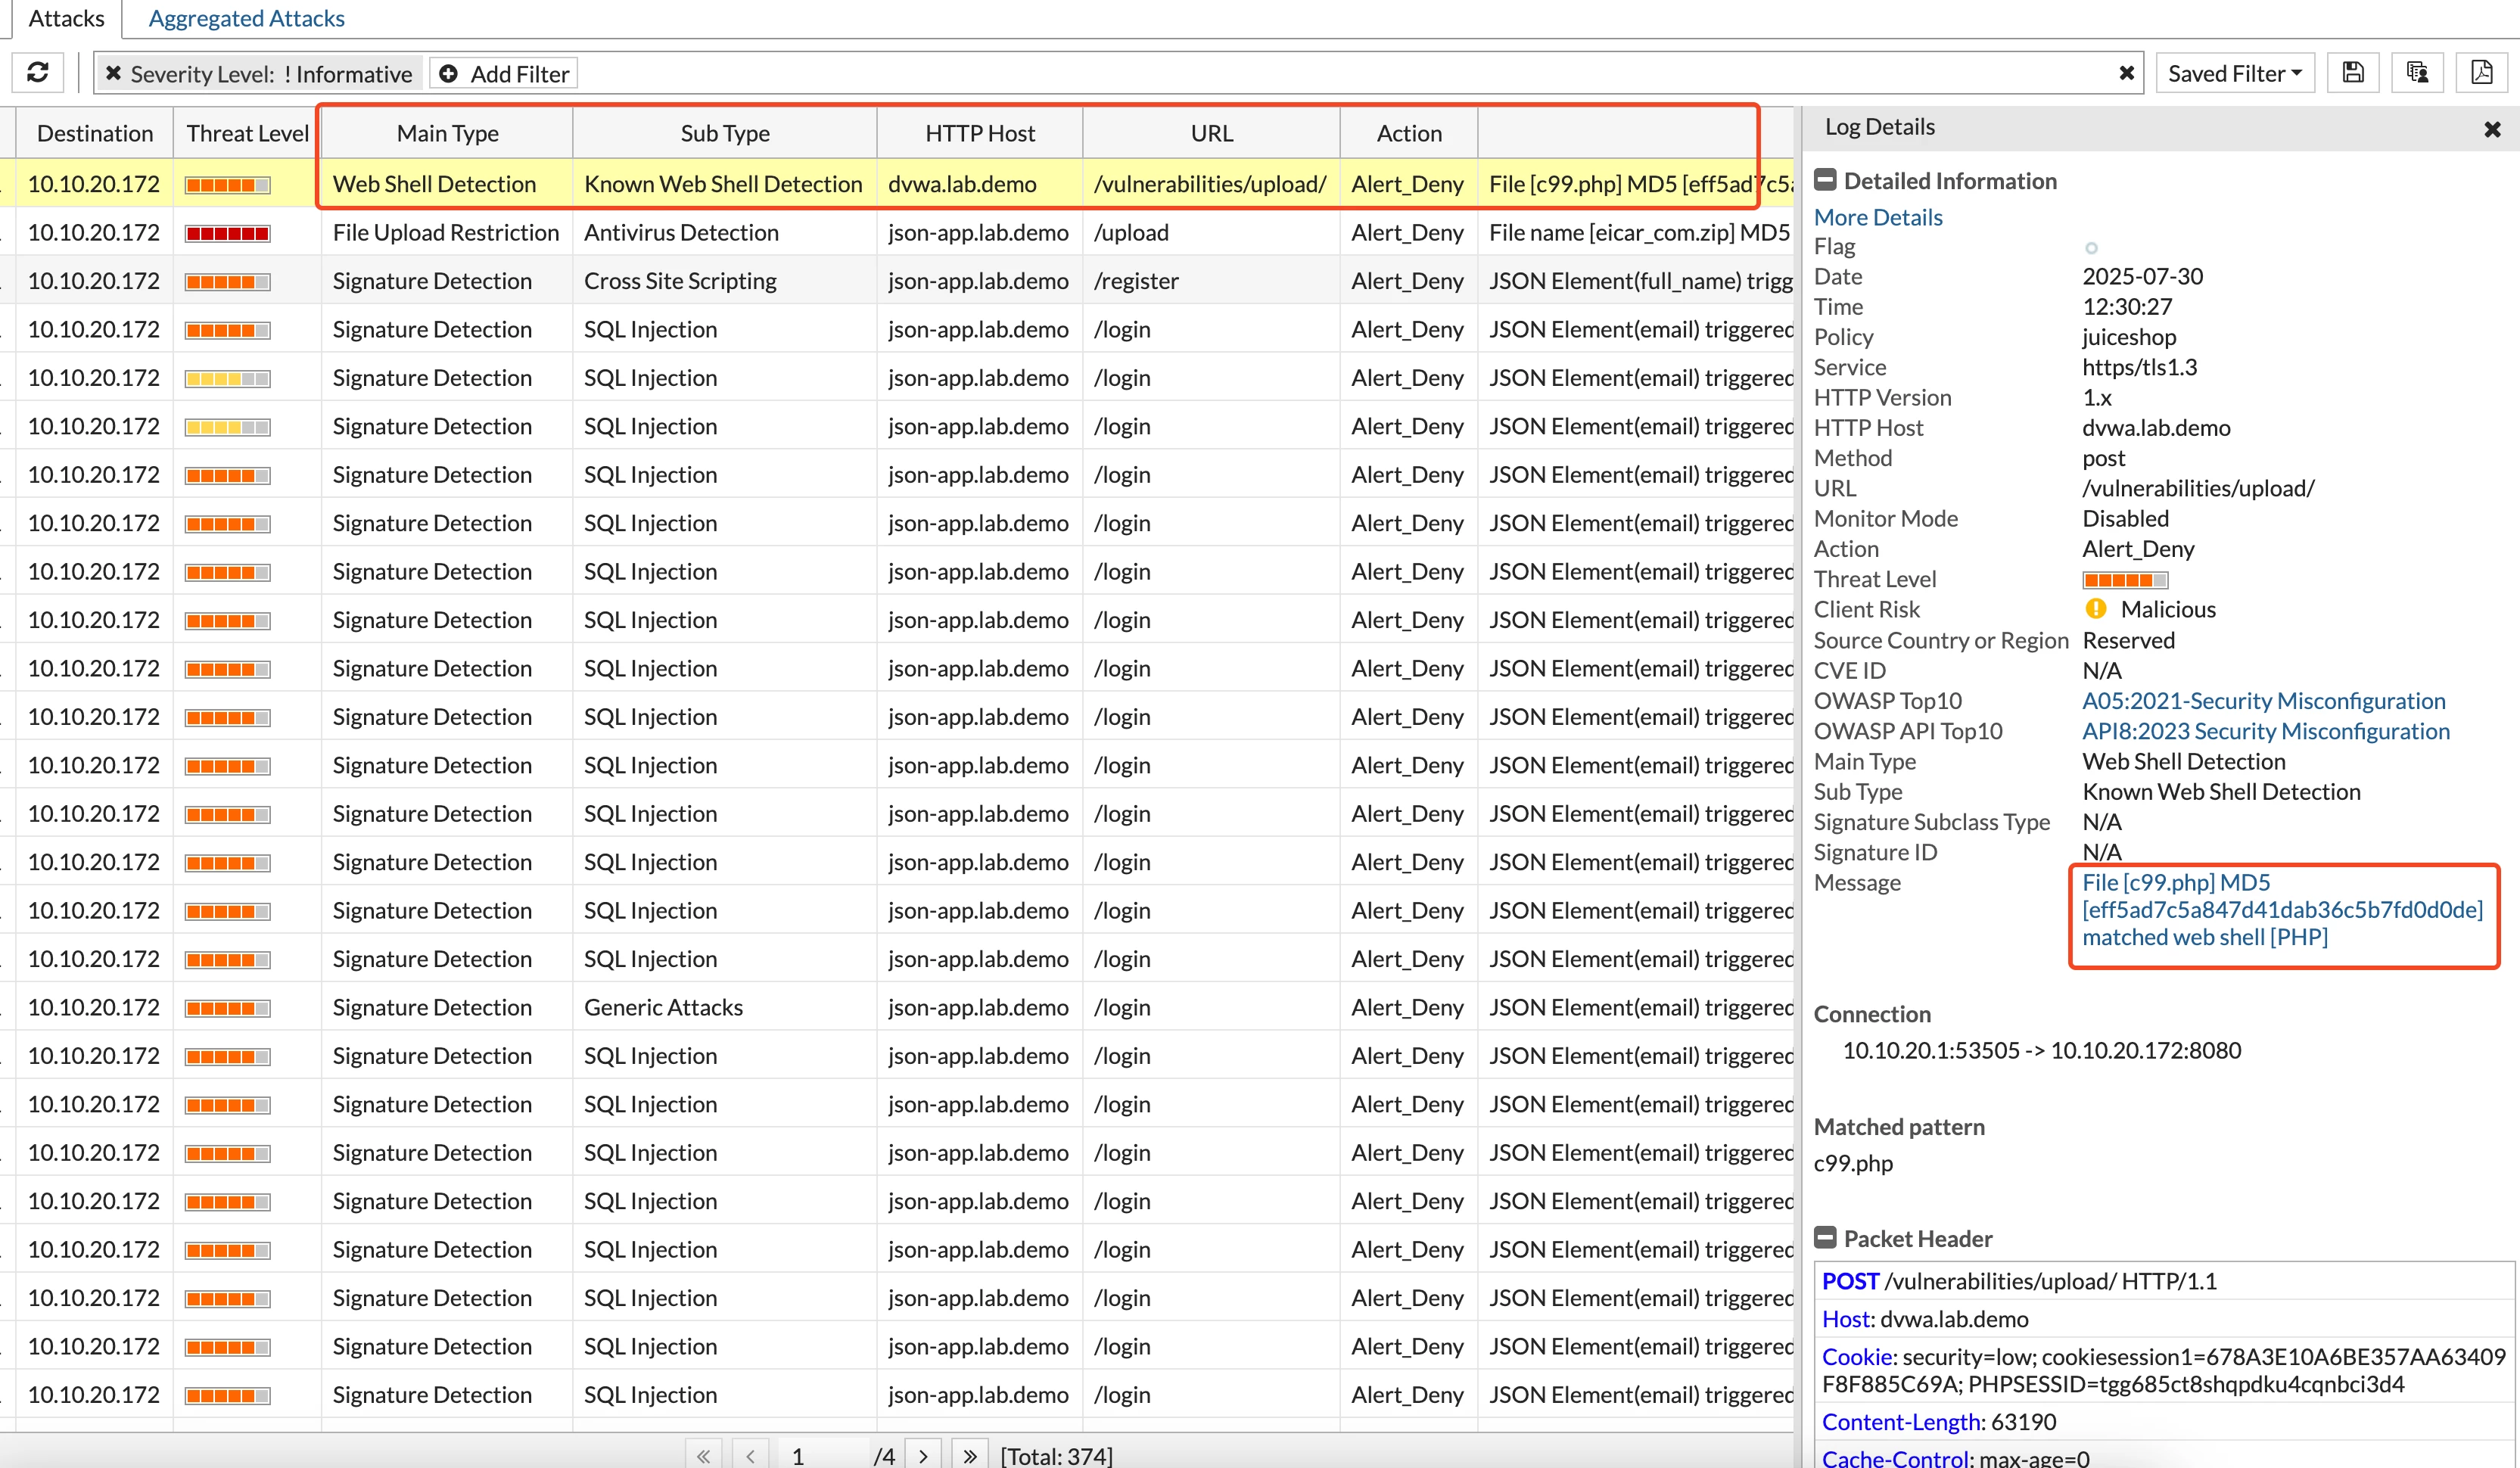This screenshot has height=1468, width=2520.
Task: Click the connection 10.10.20.1:53505 text
Action: click(2041, 1050)
